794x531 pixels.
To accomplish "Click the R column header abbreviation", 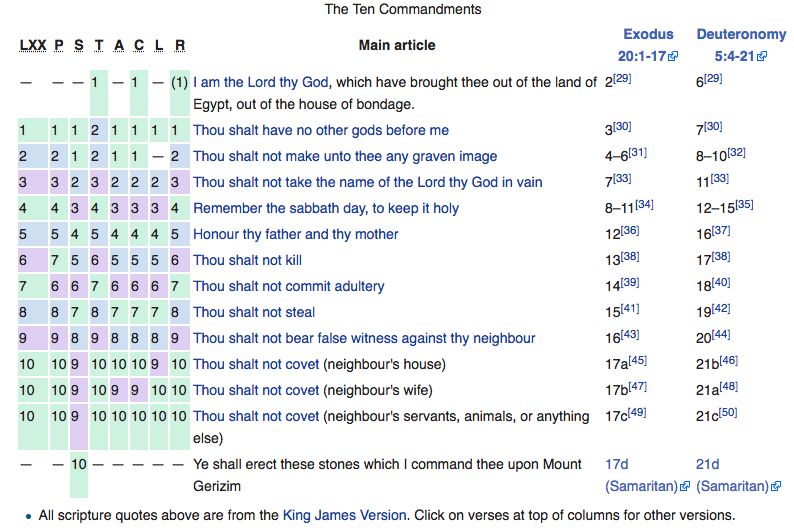I will click(180, 46).
